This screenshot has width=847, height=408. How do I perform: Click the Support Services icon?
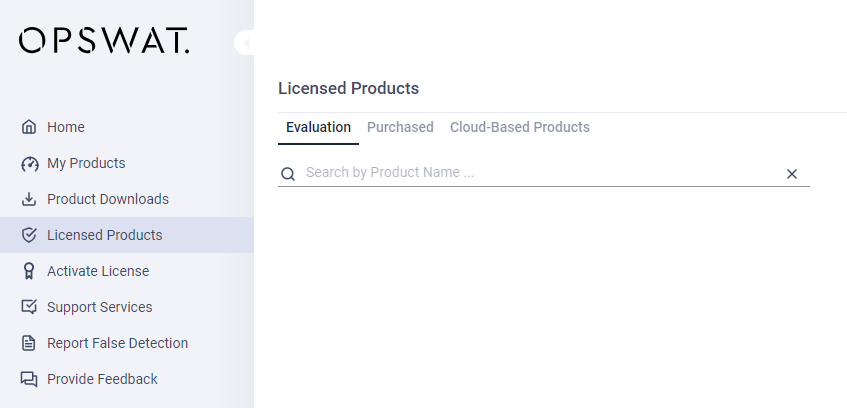(29, 307)
